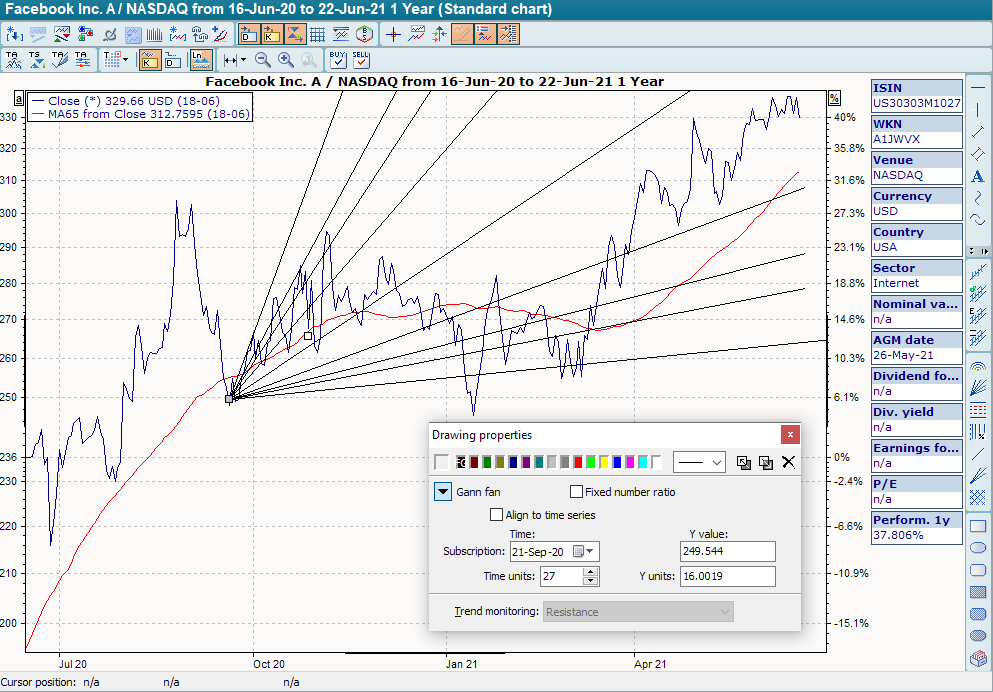Expand the Gann fan drawing type dropdown
The height and width of the screenshot is (692, 993).
[x=443, y=492]
